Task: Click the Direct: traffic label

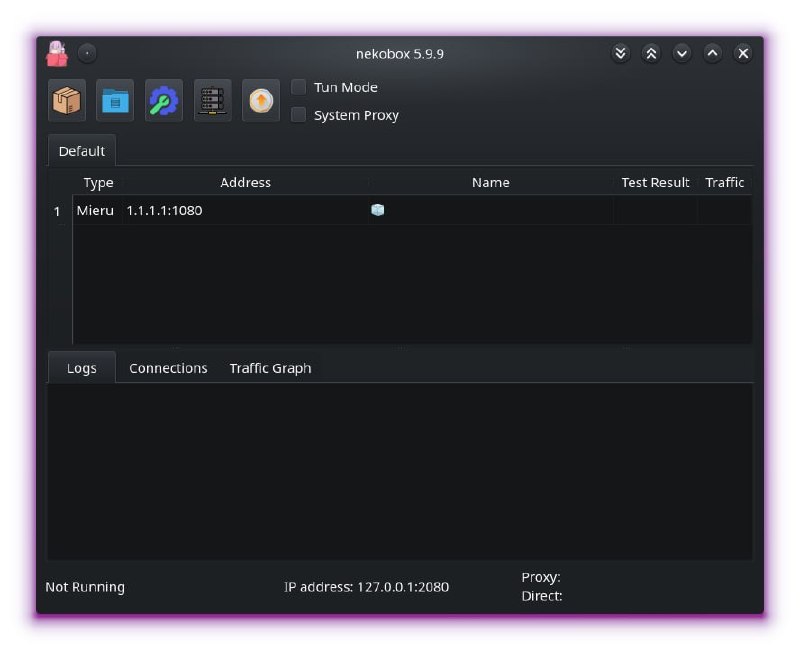Action: [x=542, y=596]
